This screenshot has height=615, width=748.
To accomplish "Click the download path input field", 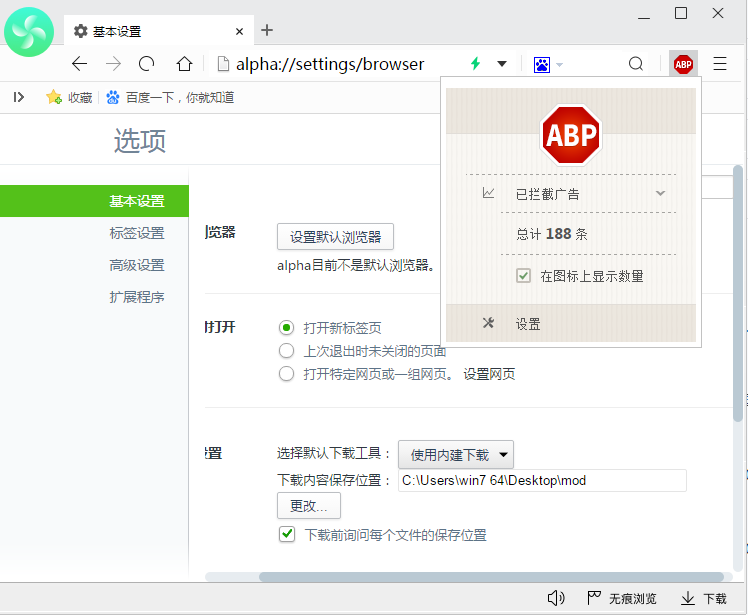I will click(x=542, y=480).
